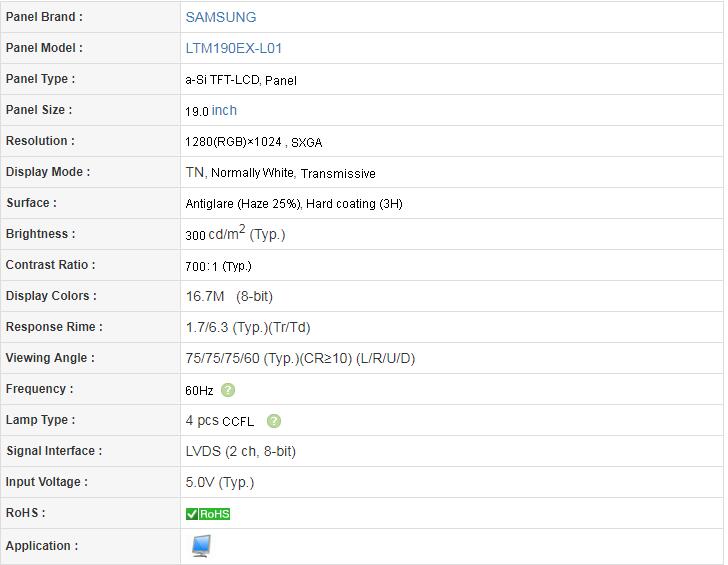Select the 'Resolution :' label
Screen dimensions: 728x565
click(x=40, y=141)
